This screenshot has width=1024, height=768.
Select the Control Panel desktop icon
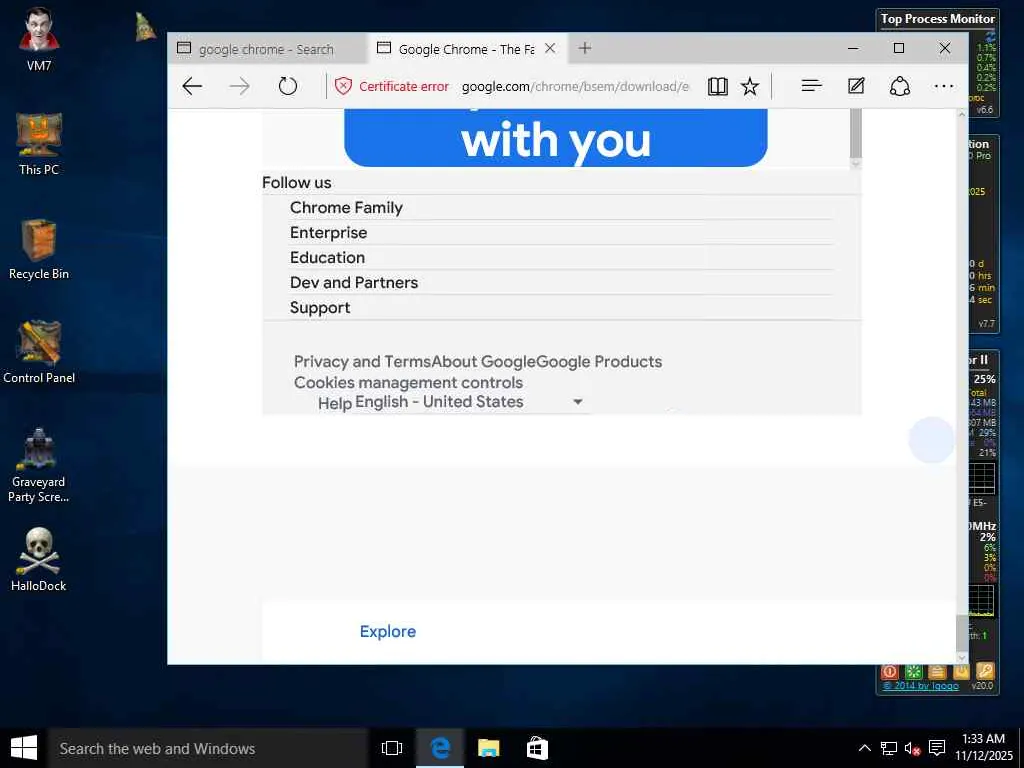point(39,352)
